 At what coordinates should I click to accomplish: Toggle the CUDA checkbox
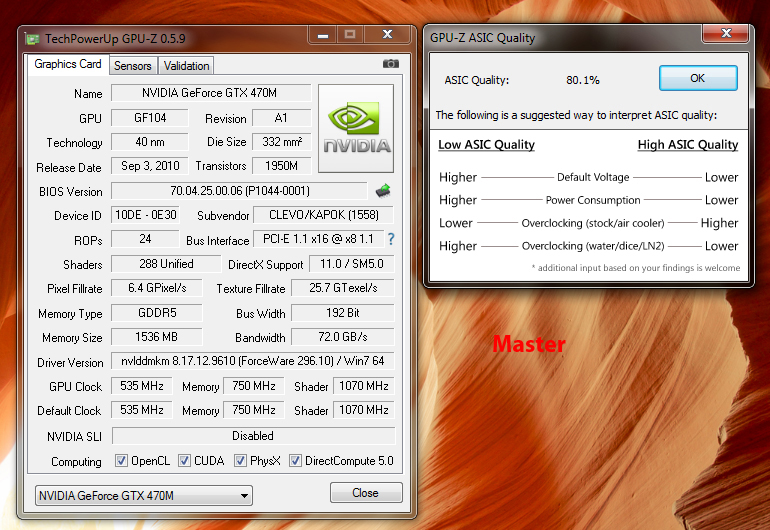pos(184,461)
